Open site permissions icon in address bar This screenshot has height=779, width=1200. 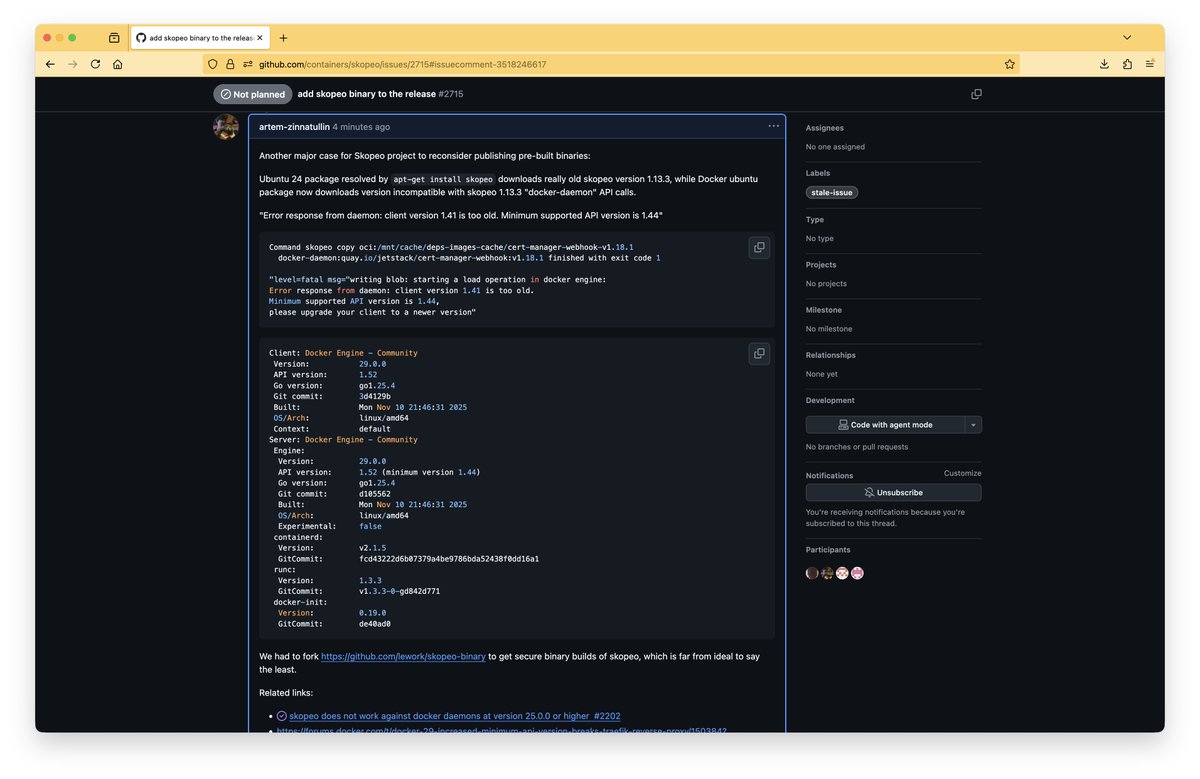point(247,64)
